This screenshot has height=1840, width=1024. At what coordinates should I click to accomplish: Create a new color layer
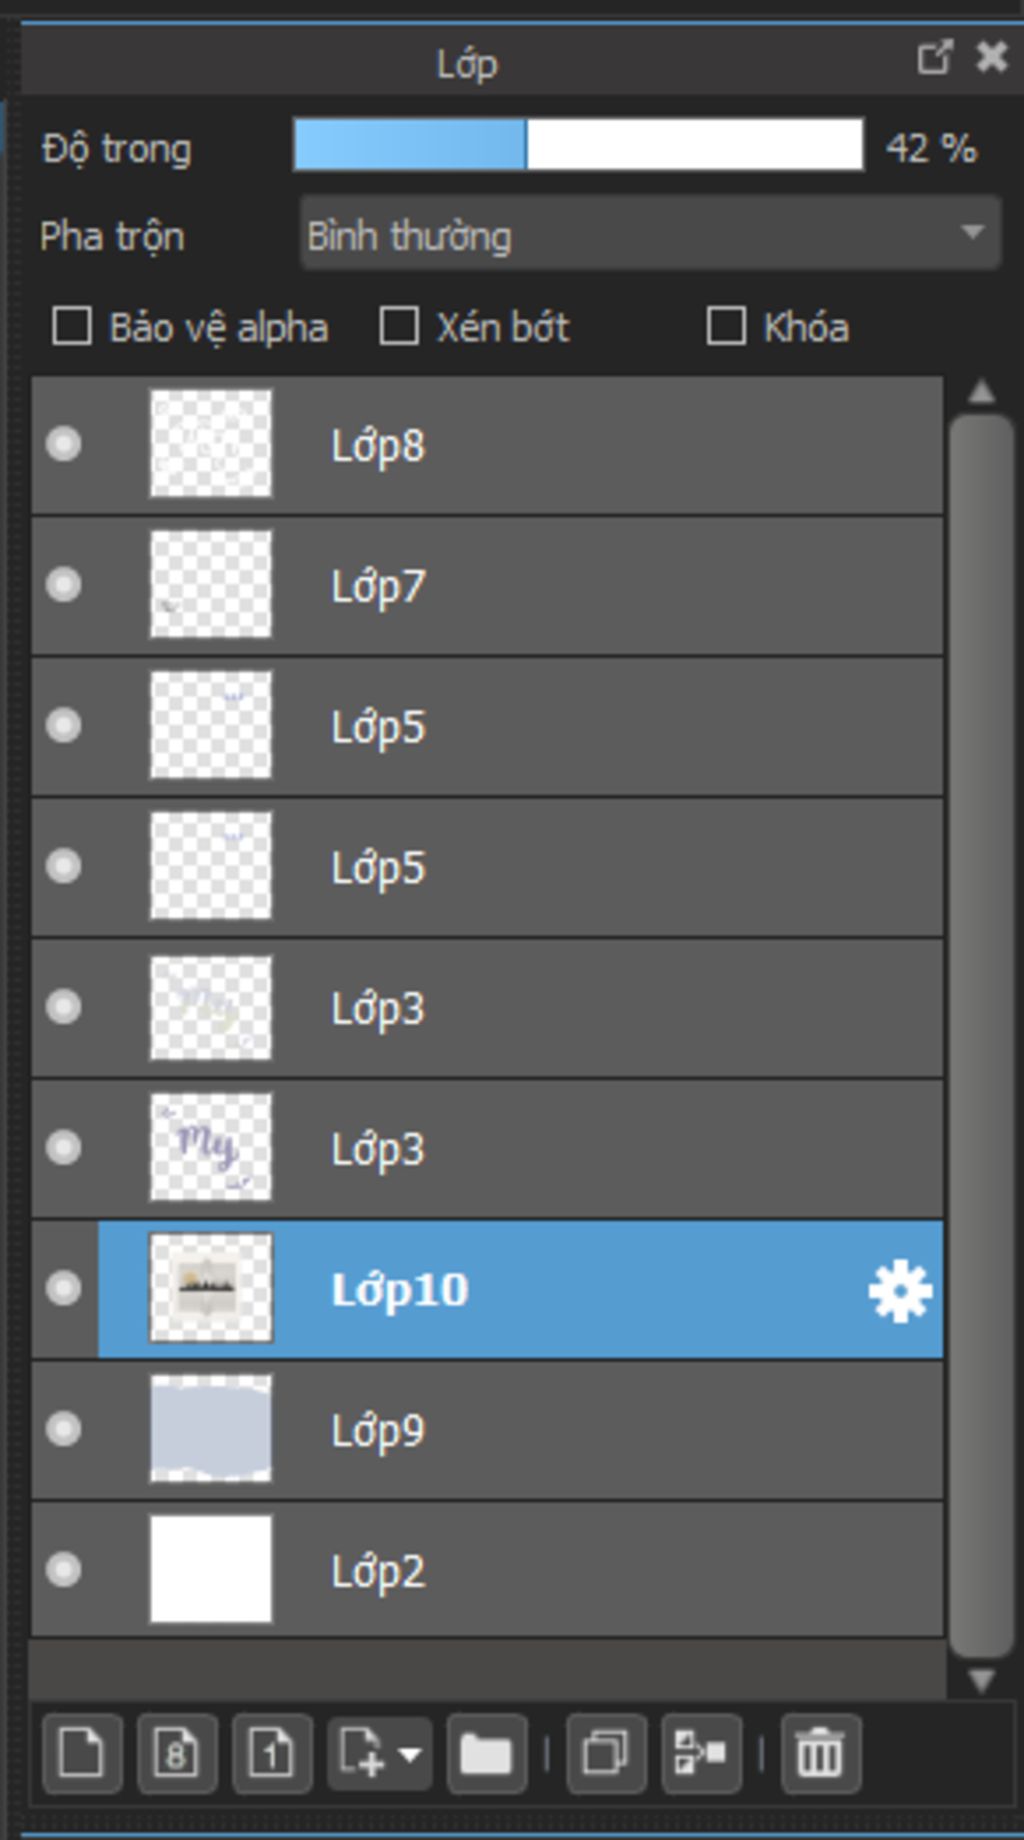[82, 1753]
